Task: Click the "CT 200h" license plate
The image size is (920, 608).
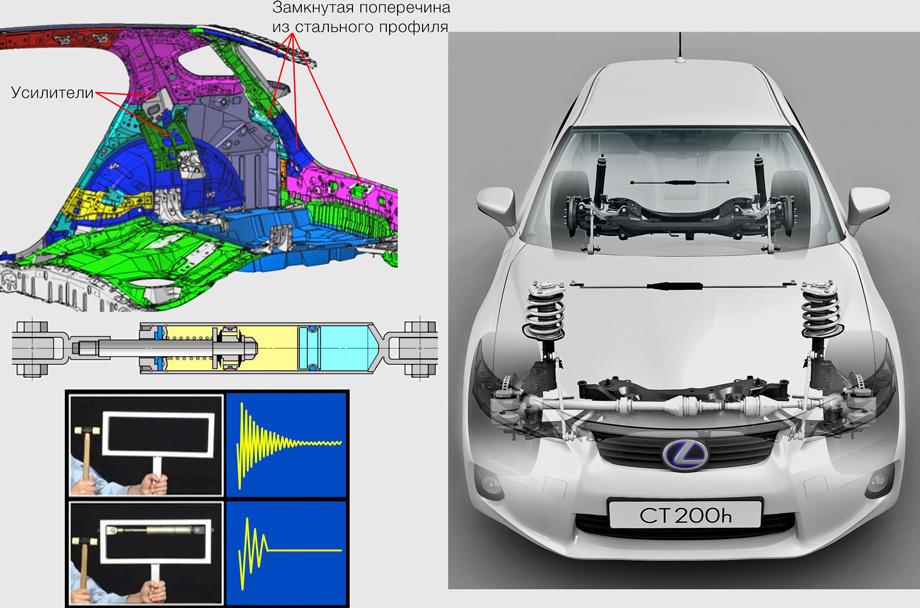Action: tap(685, 515)
